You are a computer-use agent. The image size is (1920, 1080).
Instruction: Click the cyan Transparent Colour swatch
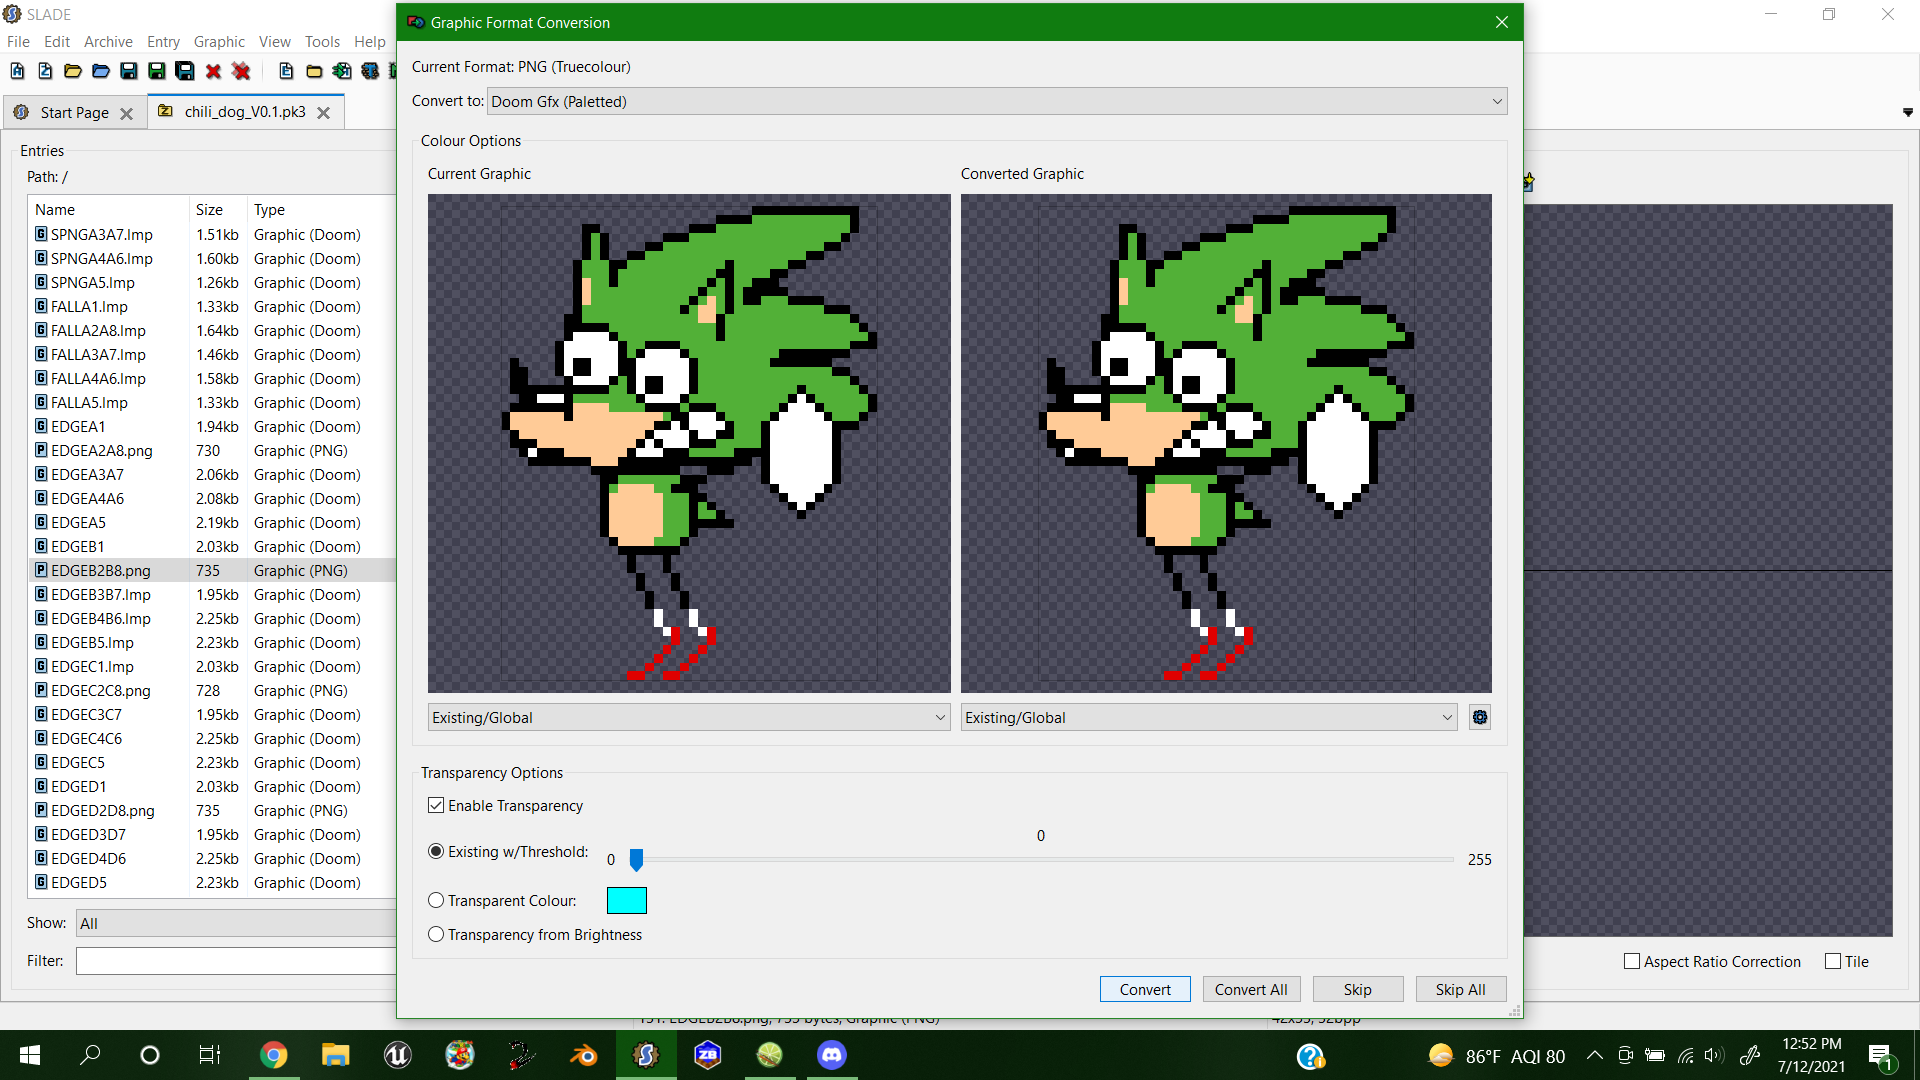click(x=627, y=901)
